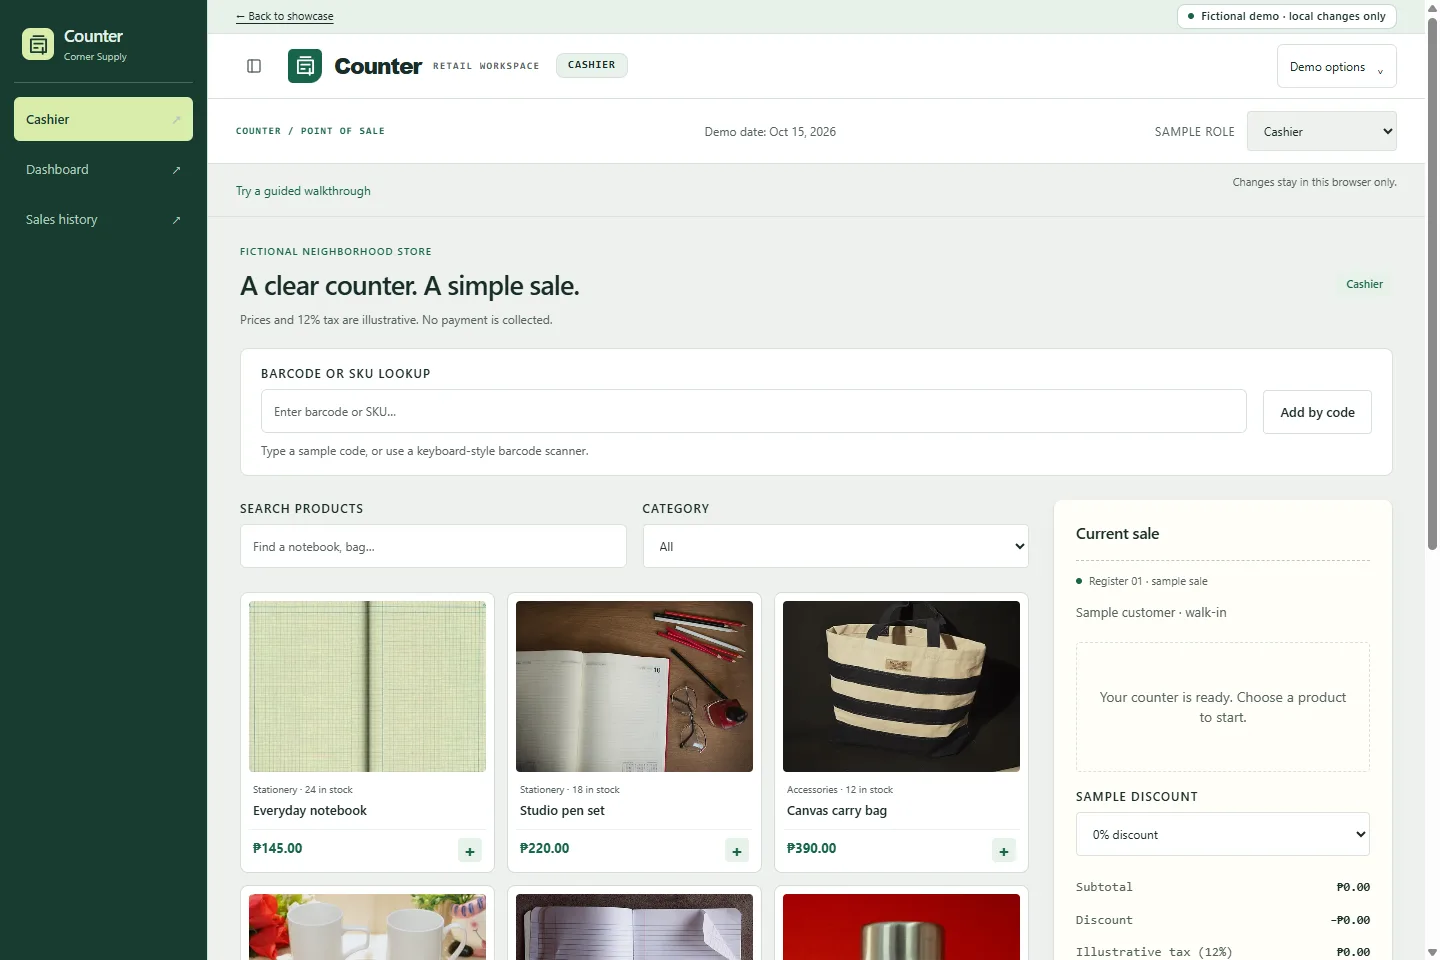Focus the Search products input field
The width and height of the screenshot is (1440, 960).
click(433, 546)
